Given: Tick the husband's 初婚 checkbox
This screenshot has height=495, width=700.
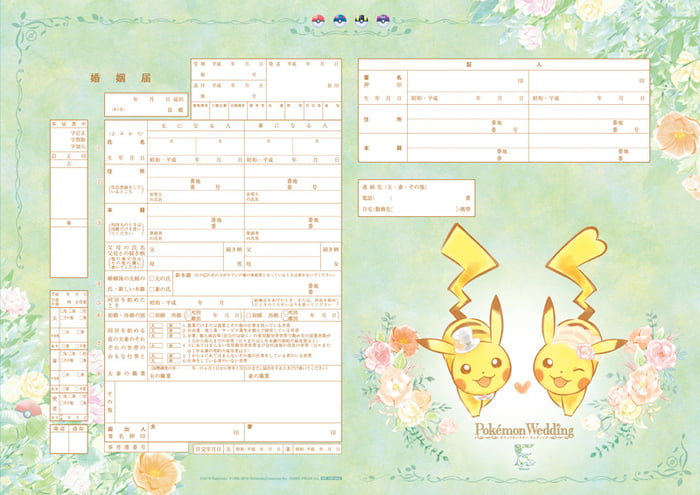Looking at the screenshot, I should (150, 315).
